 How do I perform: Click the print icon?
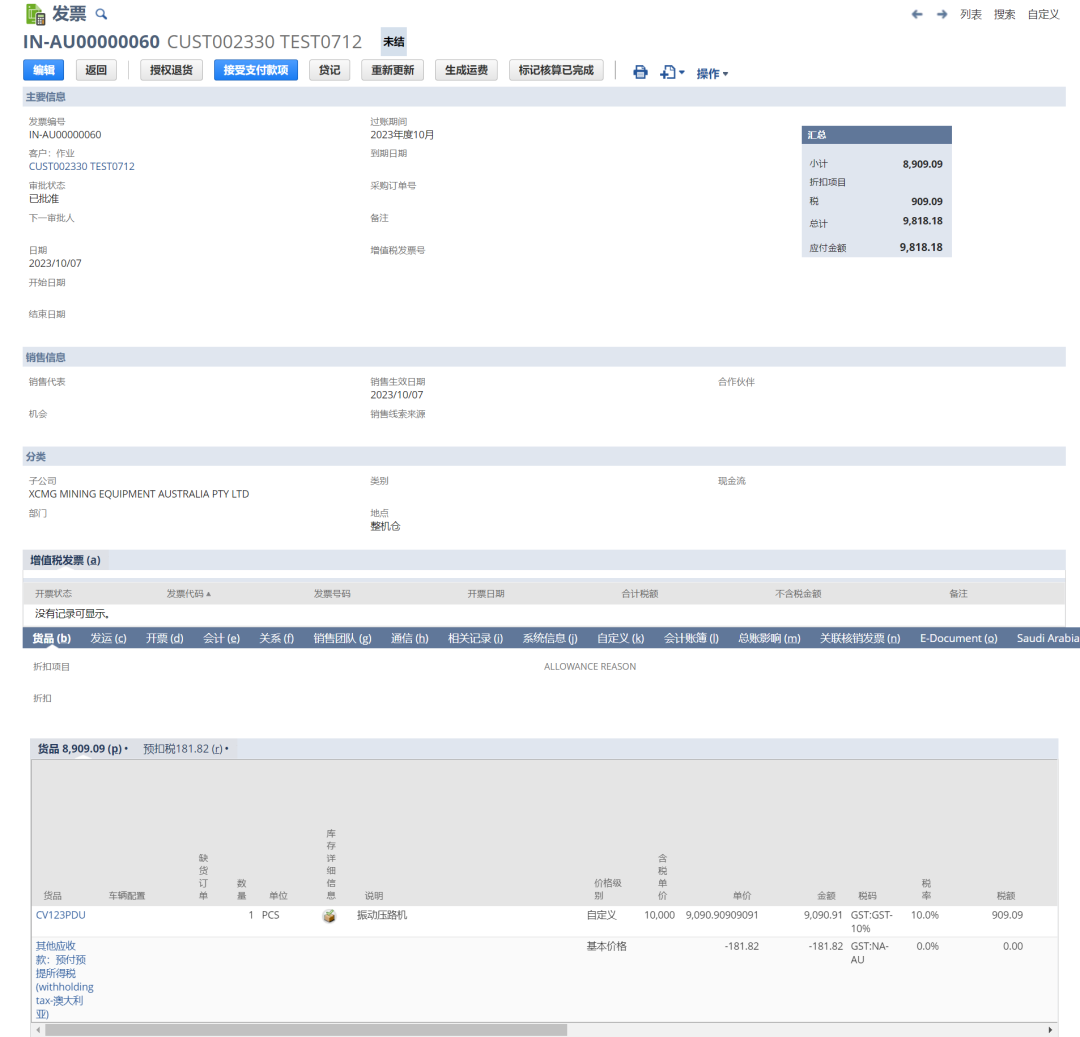[641, 72]
